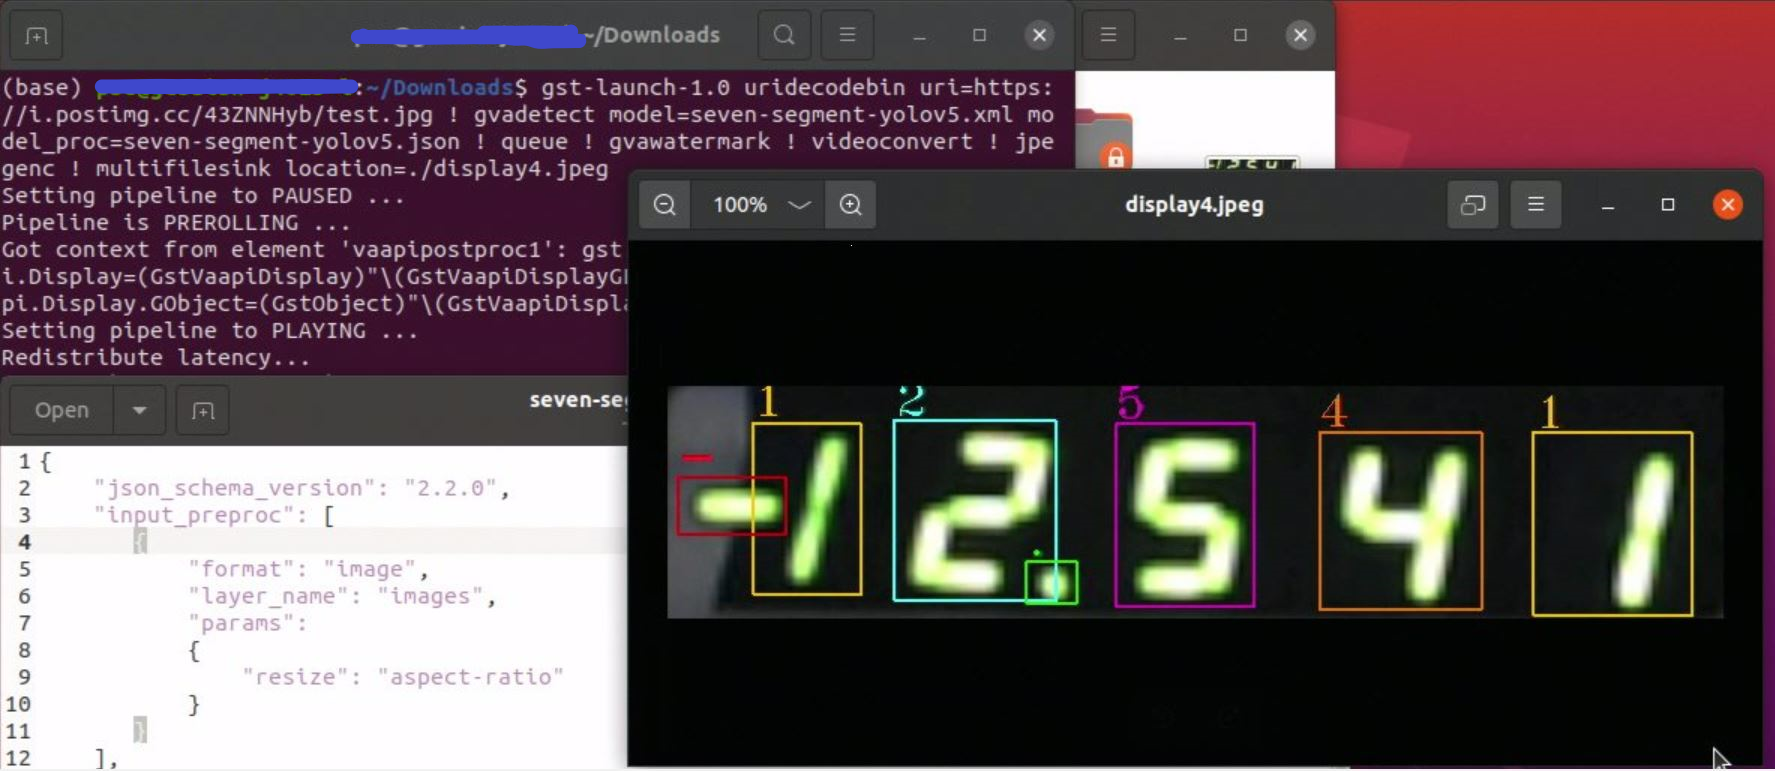Close the display4.jpeg image viewer window
This screenshot has height=771, width=1775.
pyautogui.click(x=1727, y=205)
